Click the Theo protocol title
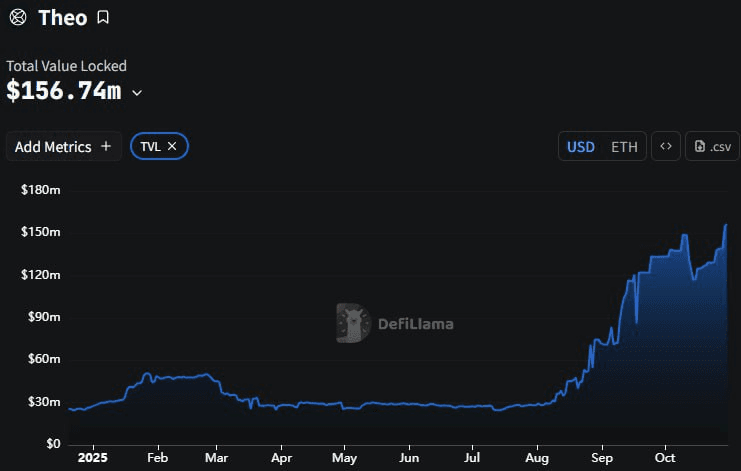 62,17
